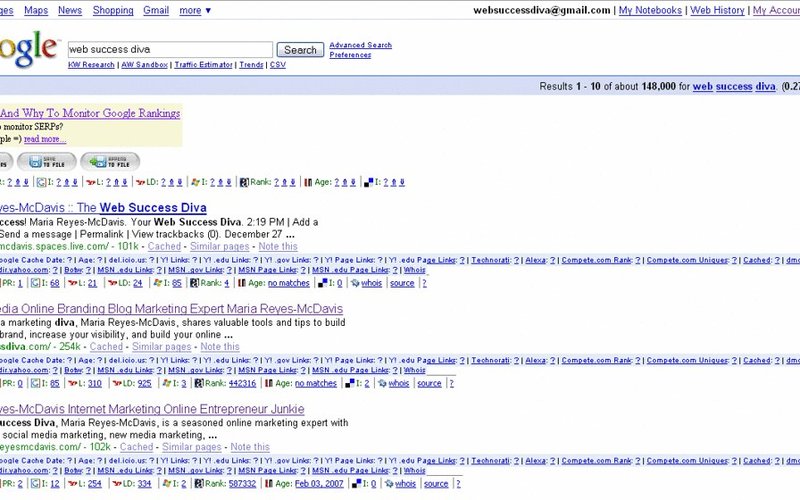This screenshot has width=800, height=500.
Task: Open source link in Rank 587332 row
Action: click(x=436, y=484)
